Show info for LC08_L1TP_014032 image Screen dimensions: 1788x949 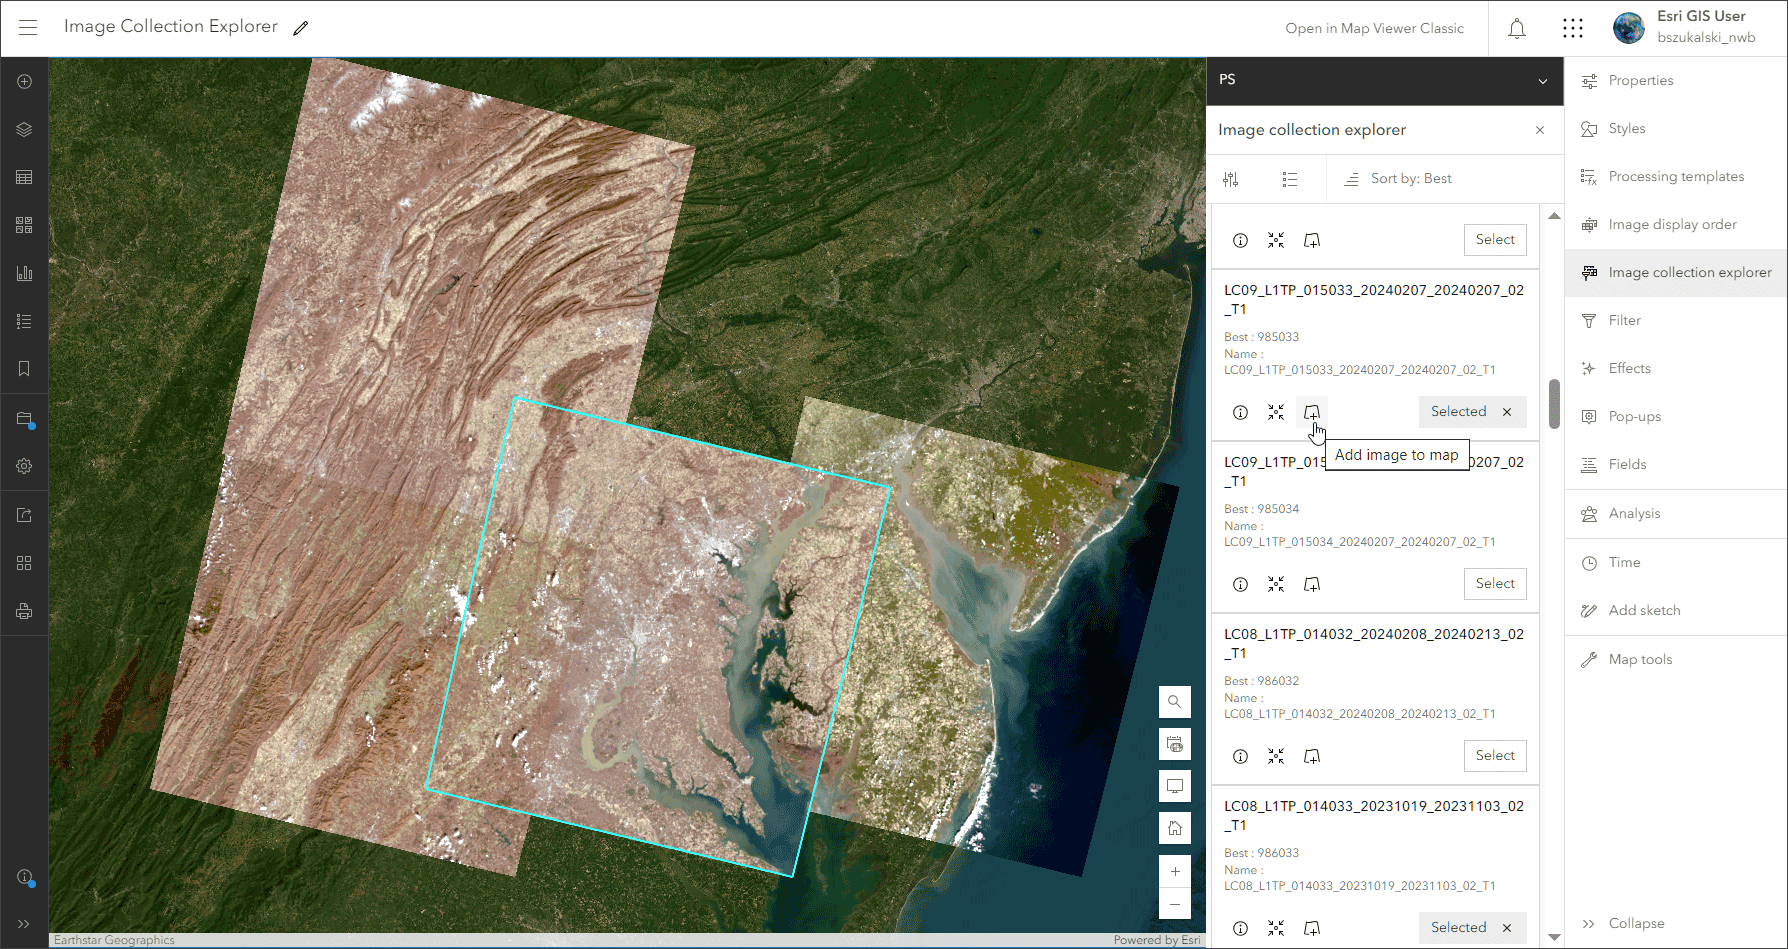coord(1240,756)
